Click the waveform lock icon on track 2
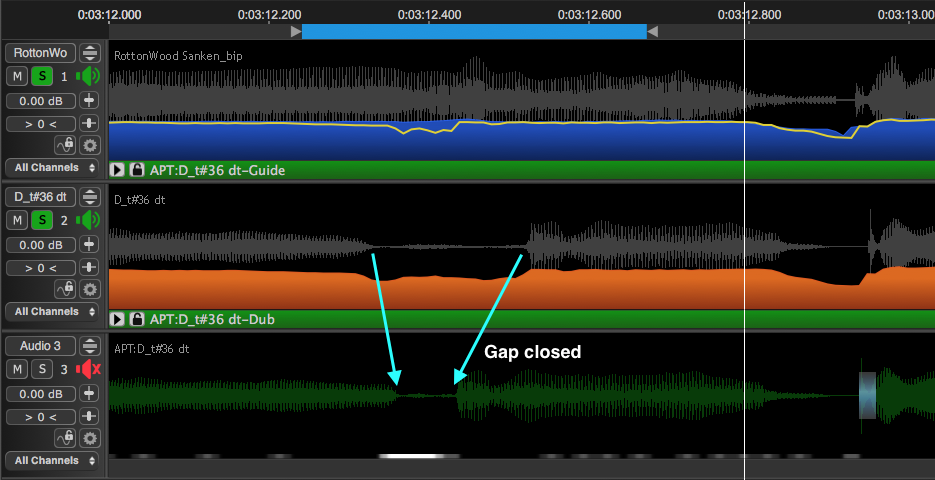935x480 pixels. (x=66, y=289)
